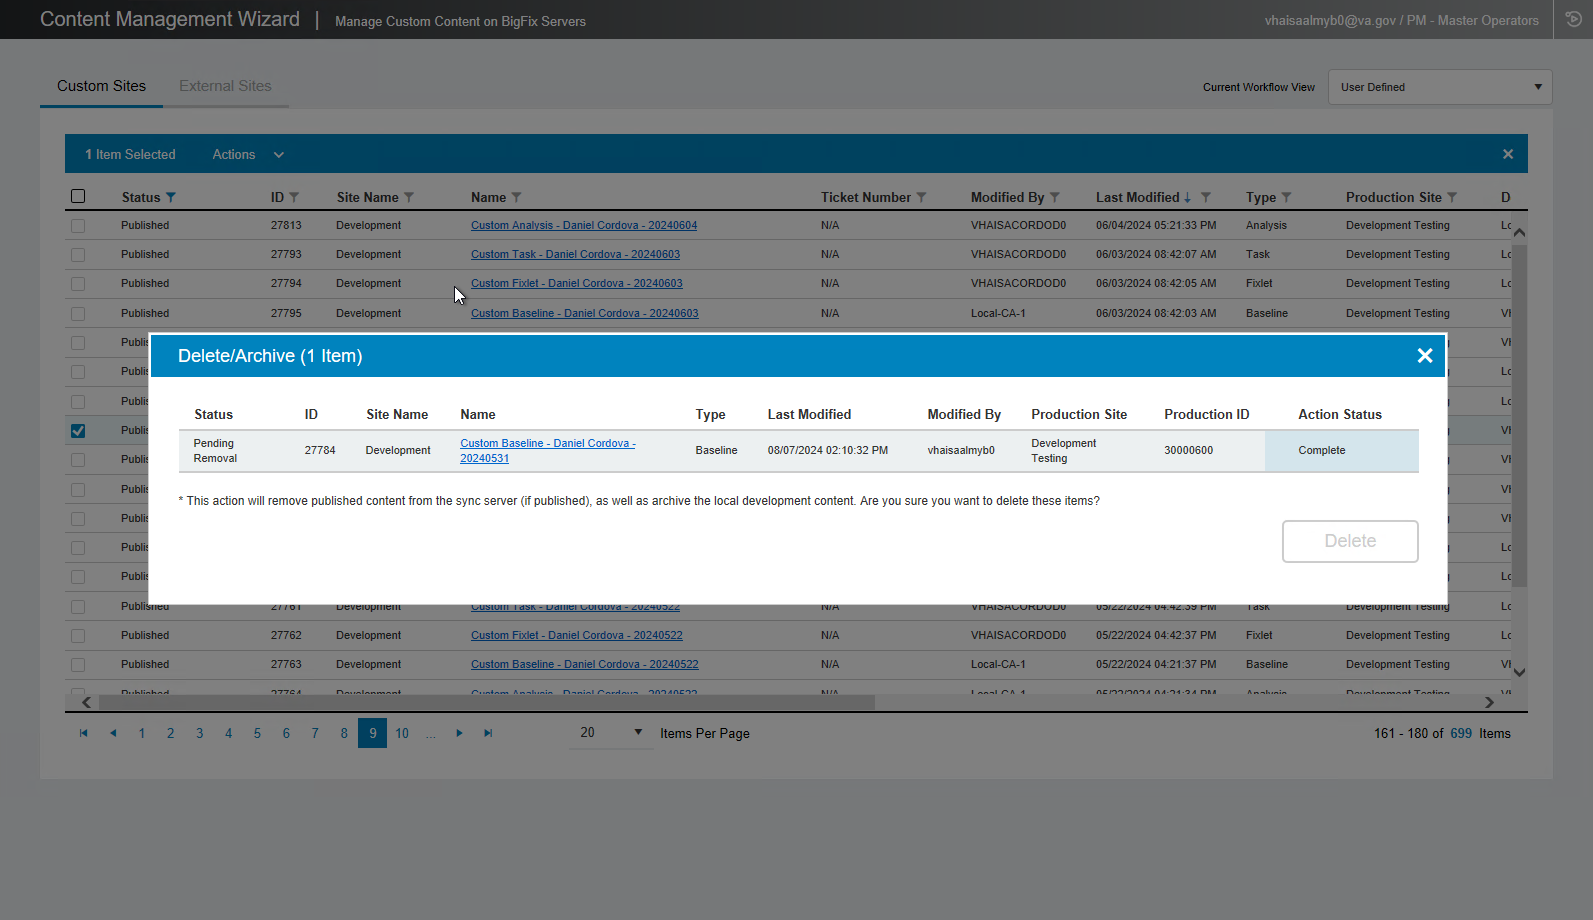The image size is (1593, 920).
Task: Filter the Last Modified column
Action: pos(1206,197)
